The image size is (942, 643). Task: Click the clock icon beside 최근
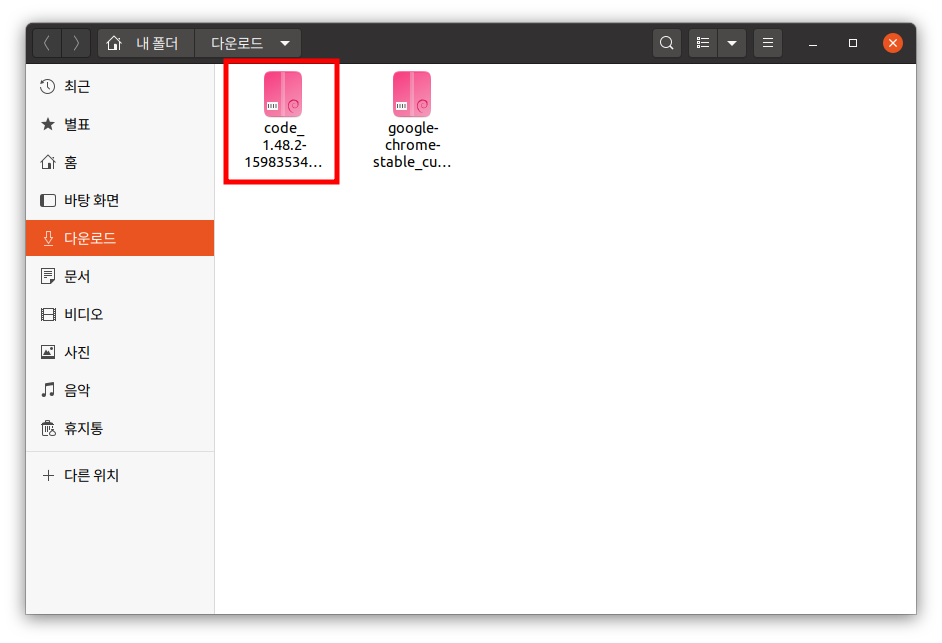(x=47, y=87)
